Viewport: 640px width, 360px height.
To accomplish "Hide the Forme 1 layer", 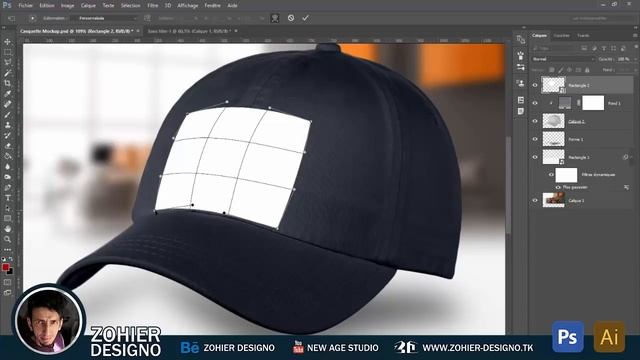I will [535, 139].
